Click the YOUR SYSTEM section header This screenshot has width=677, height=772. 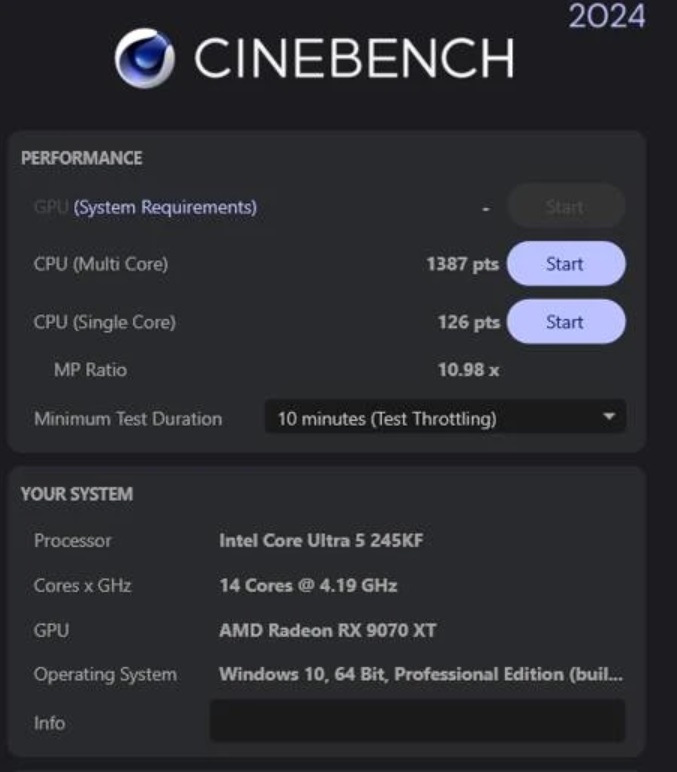(x=77, y=494)
